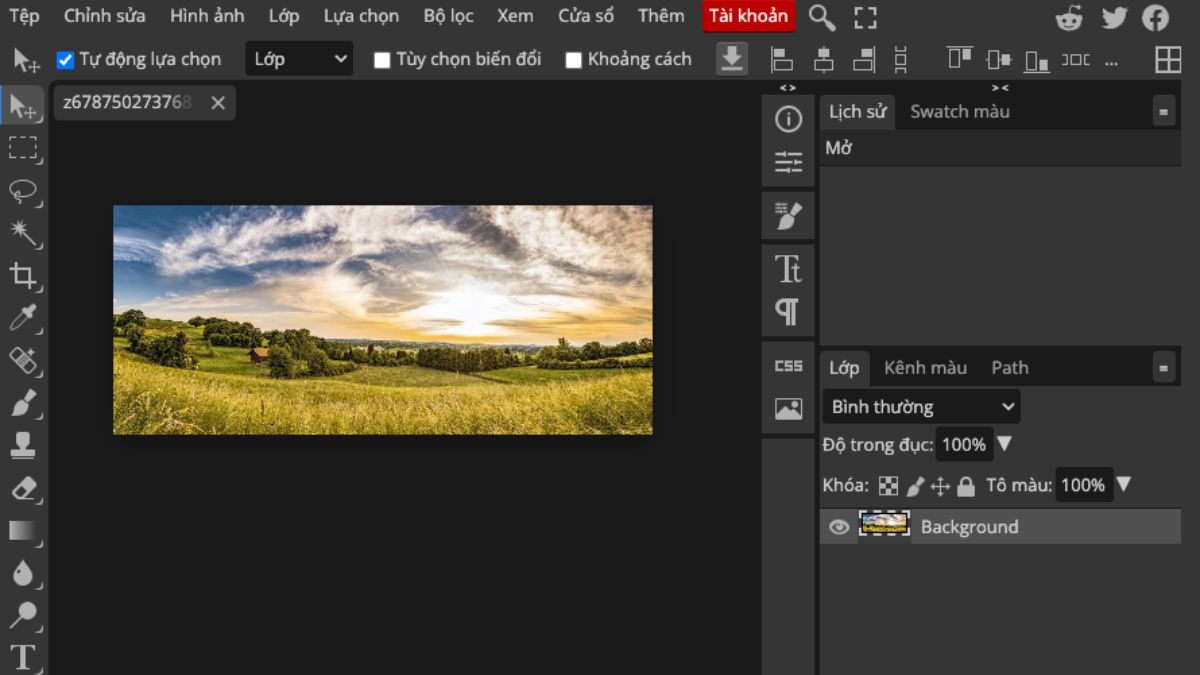Open the 'Bộ lọc' menu
The height and width of the screenshot is (675, 1200).
[x=448, y=16]
